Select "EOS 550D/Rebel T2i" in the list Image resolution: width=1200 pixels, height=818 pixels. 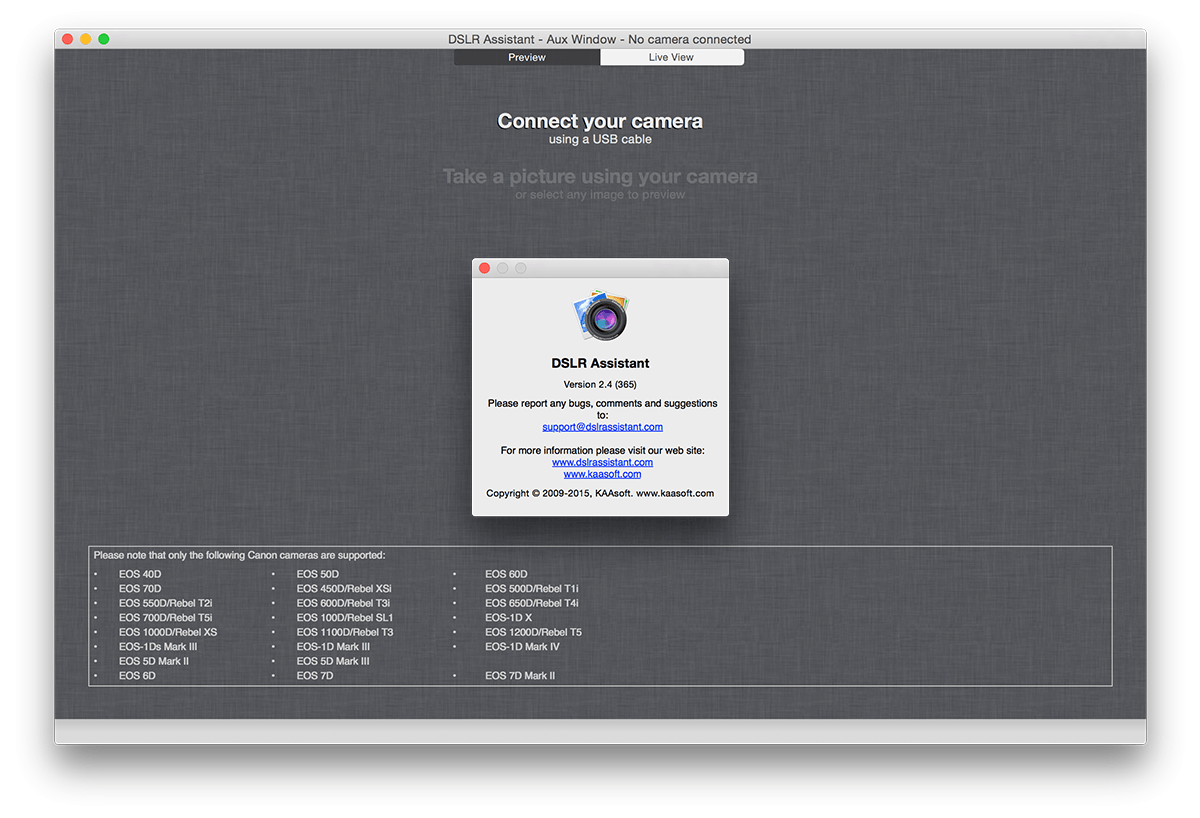coord(165,603)
